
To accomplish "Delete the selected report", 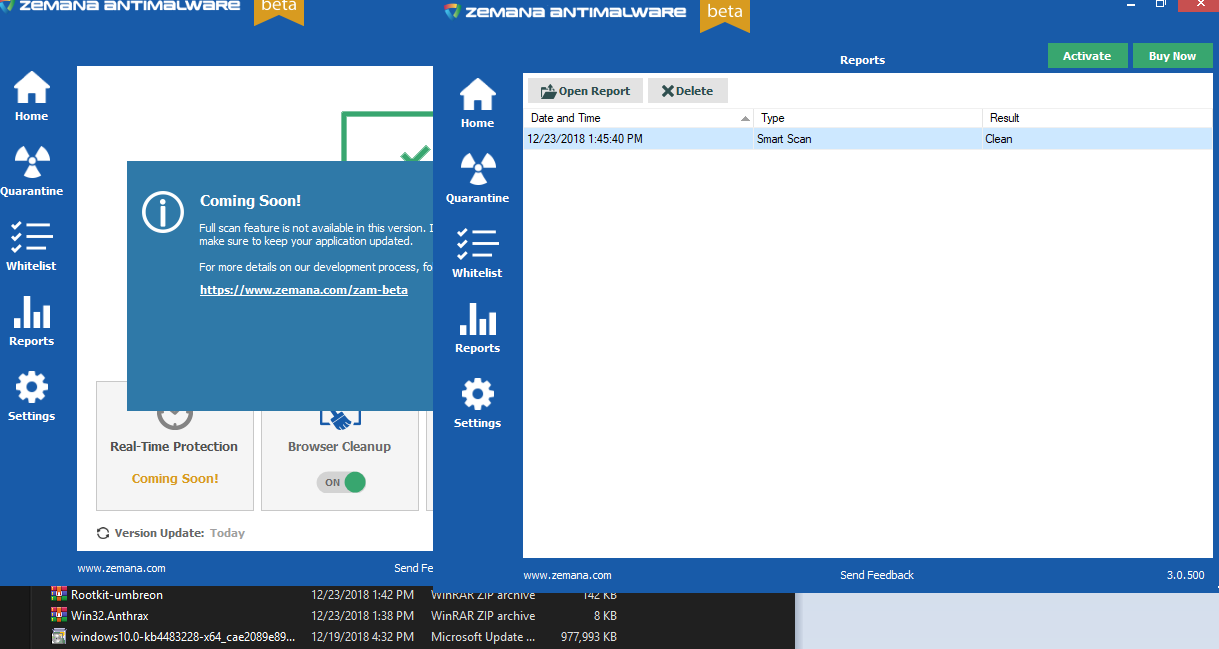I will pos(687,91).
